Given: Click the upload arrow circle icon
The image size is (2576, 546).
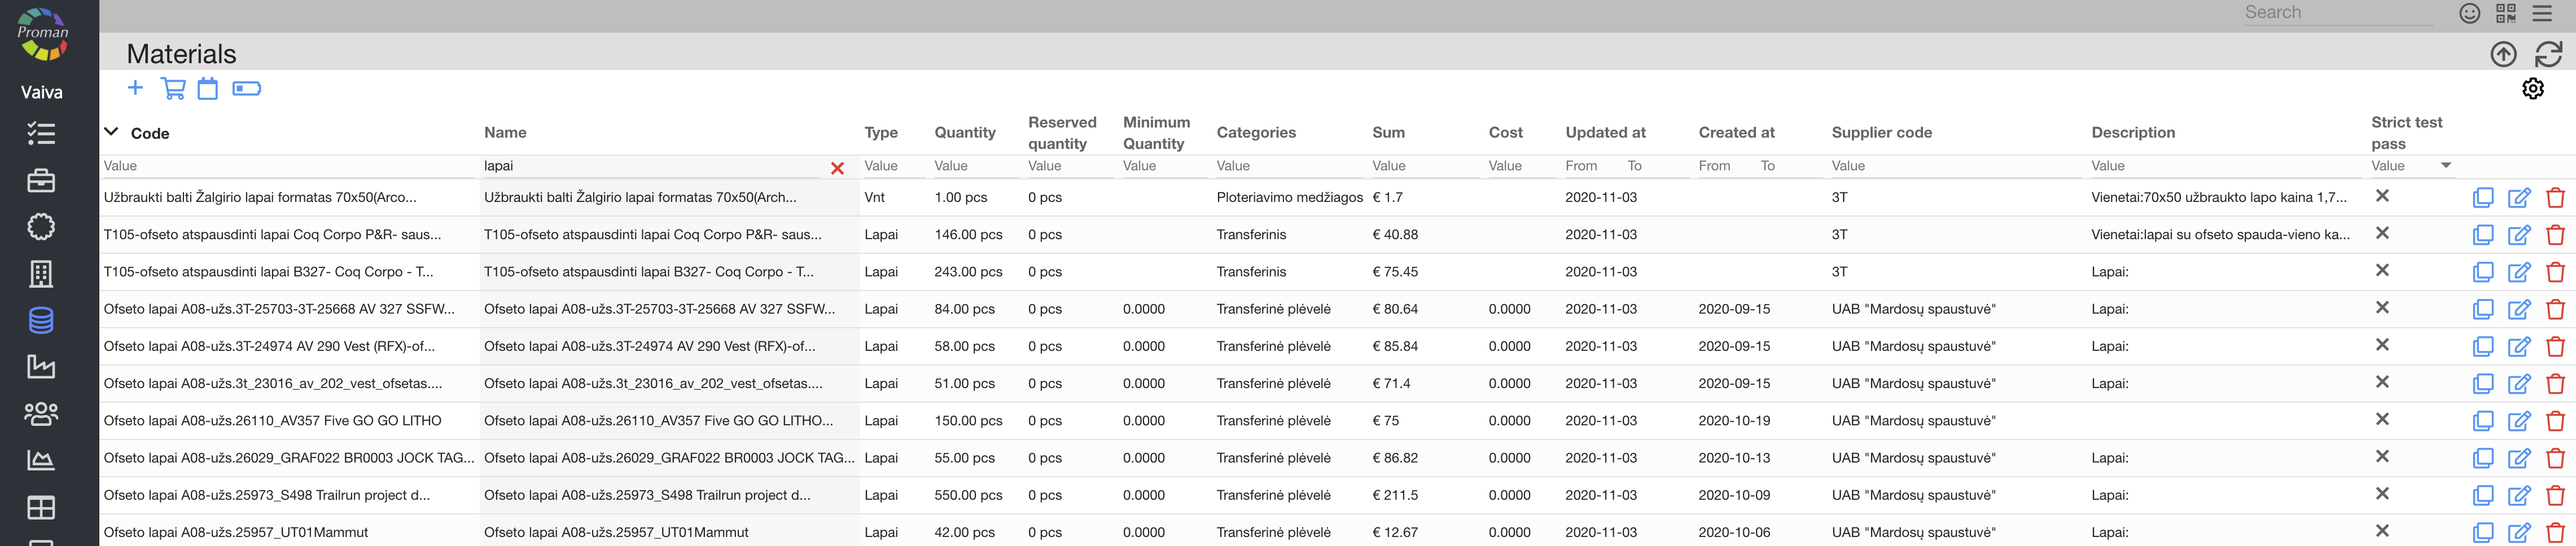Looking at the screenshot, I should pos(2503,54).
